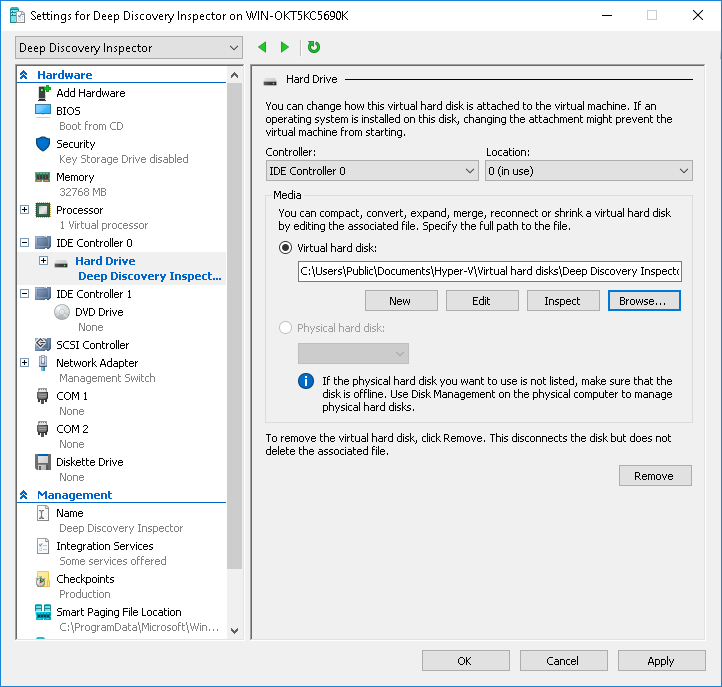Screen dimensions: 722x687
Task: Select Checkpoints in Management section
Action: (85, 579)
